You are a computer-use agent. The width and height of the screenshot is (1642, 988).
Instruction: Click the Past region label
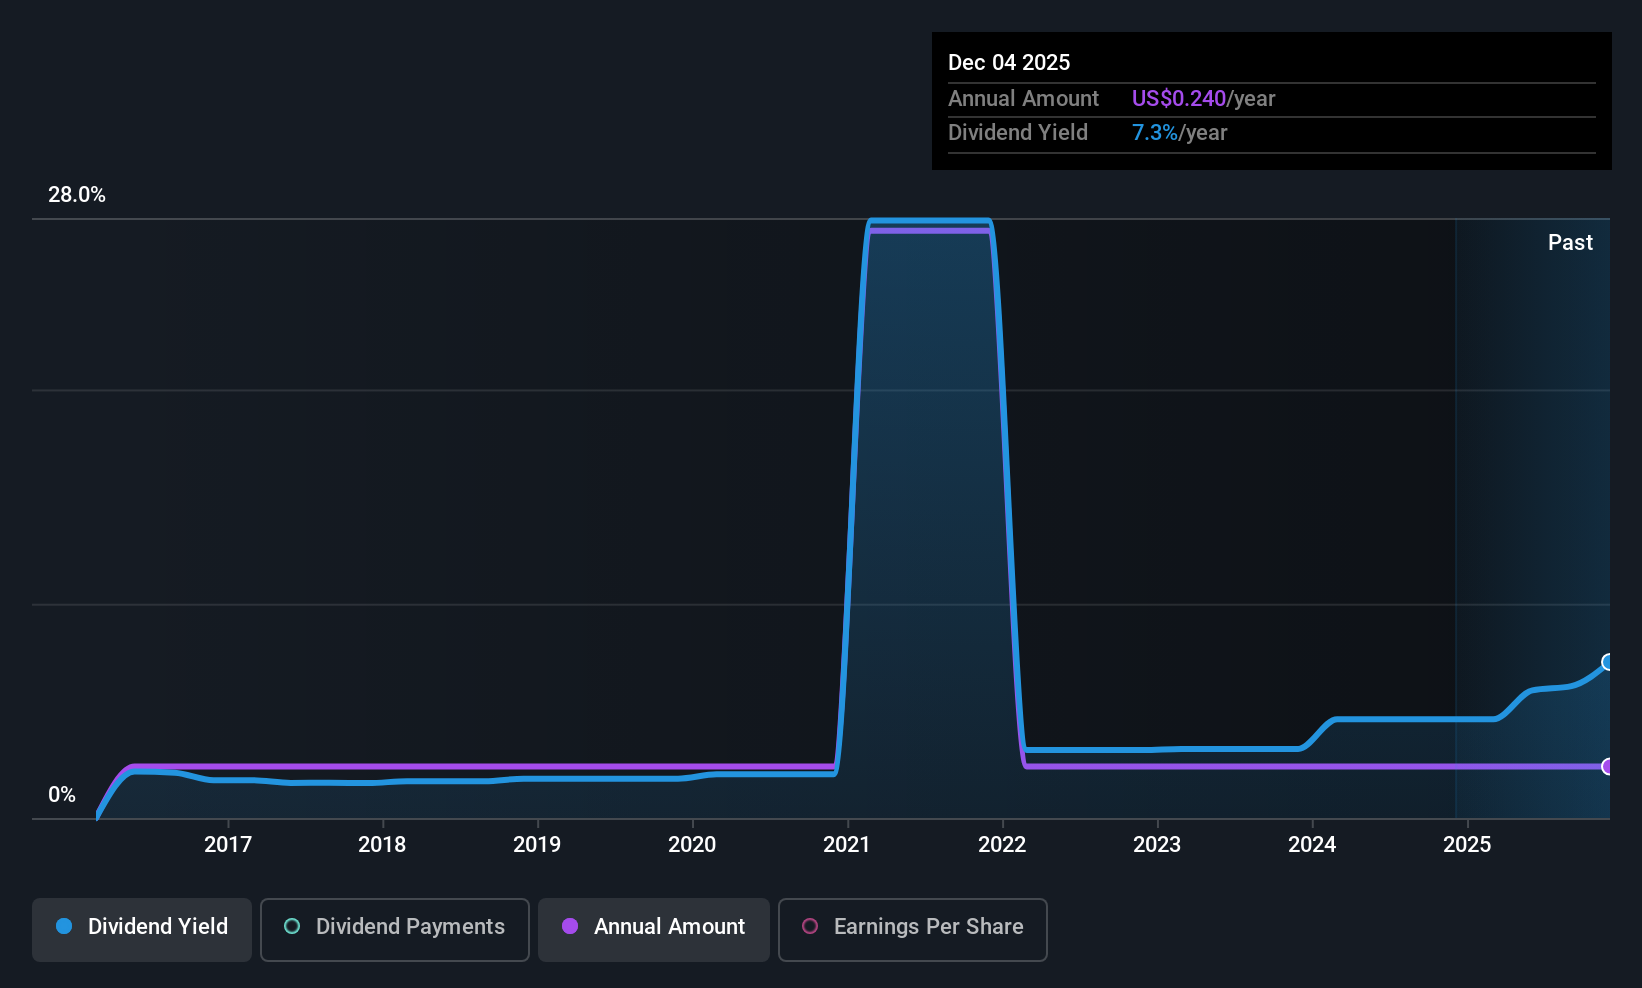1570,243
